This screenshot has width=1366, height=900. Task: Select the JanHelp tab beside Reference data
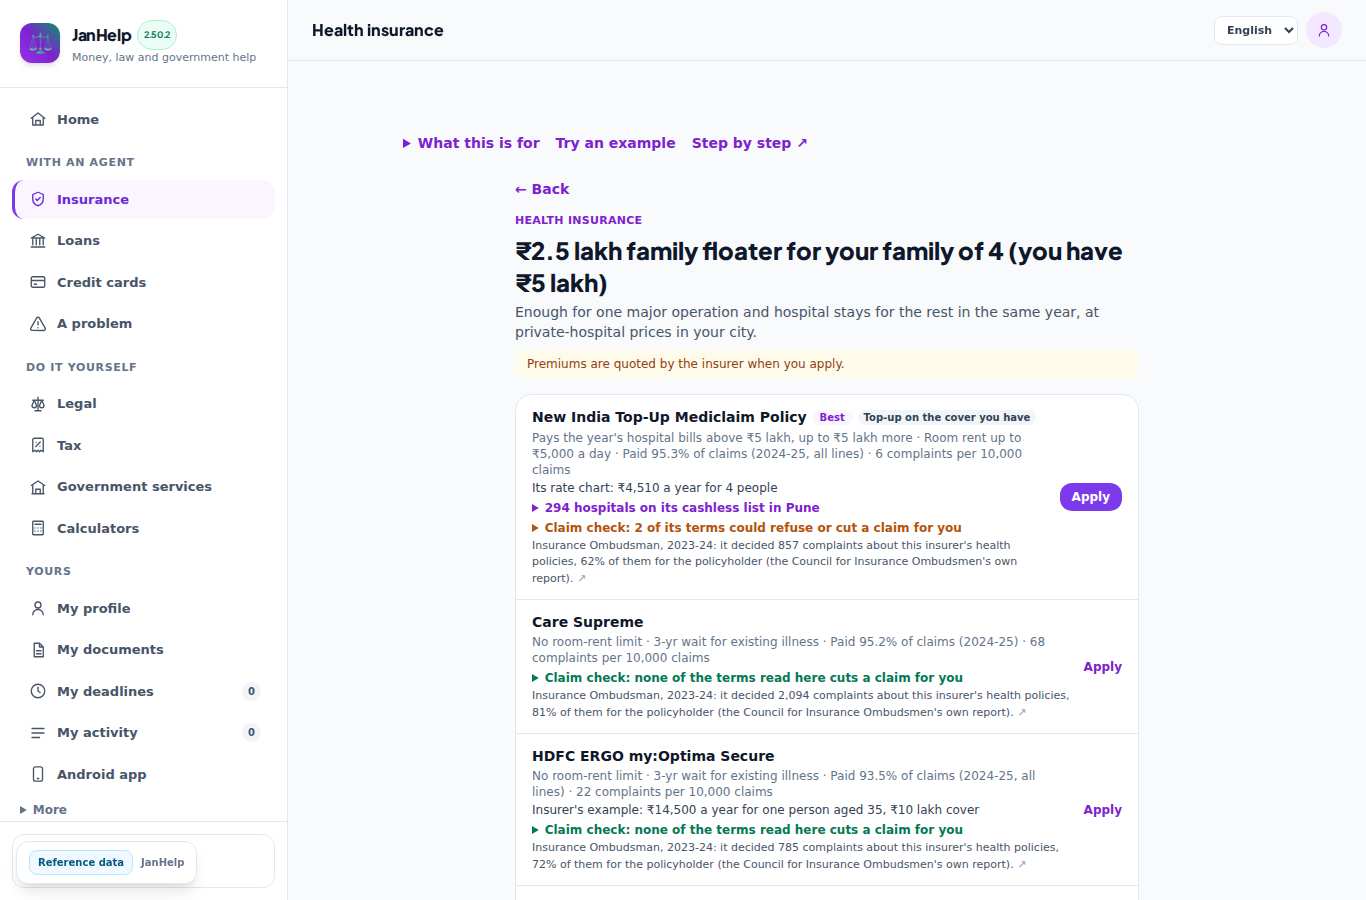(162, 862)
